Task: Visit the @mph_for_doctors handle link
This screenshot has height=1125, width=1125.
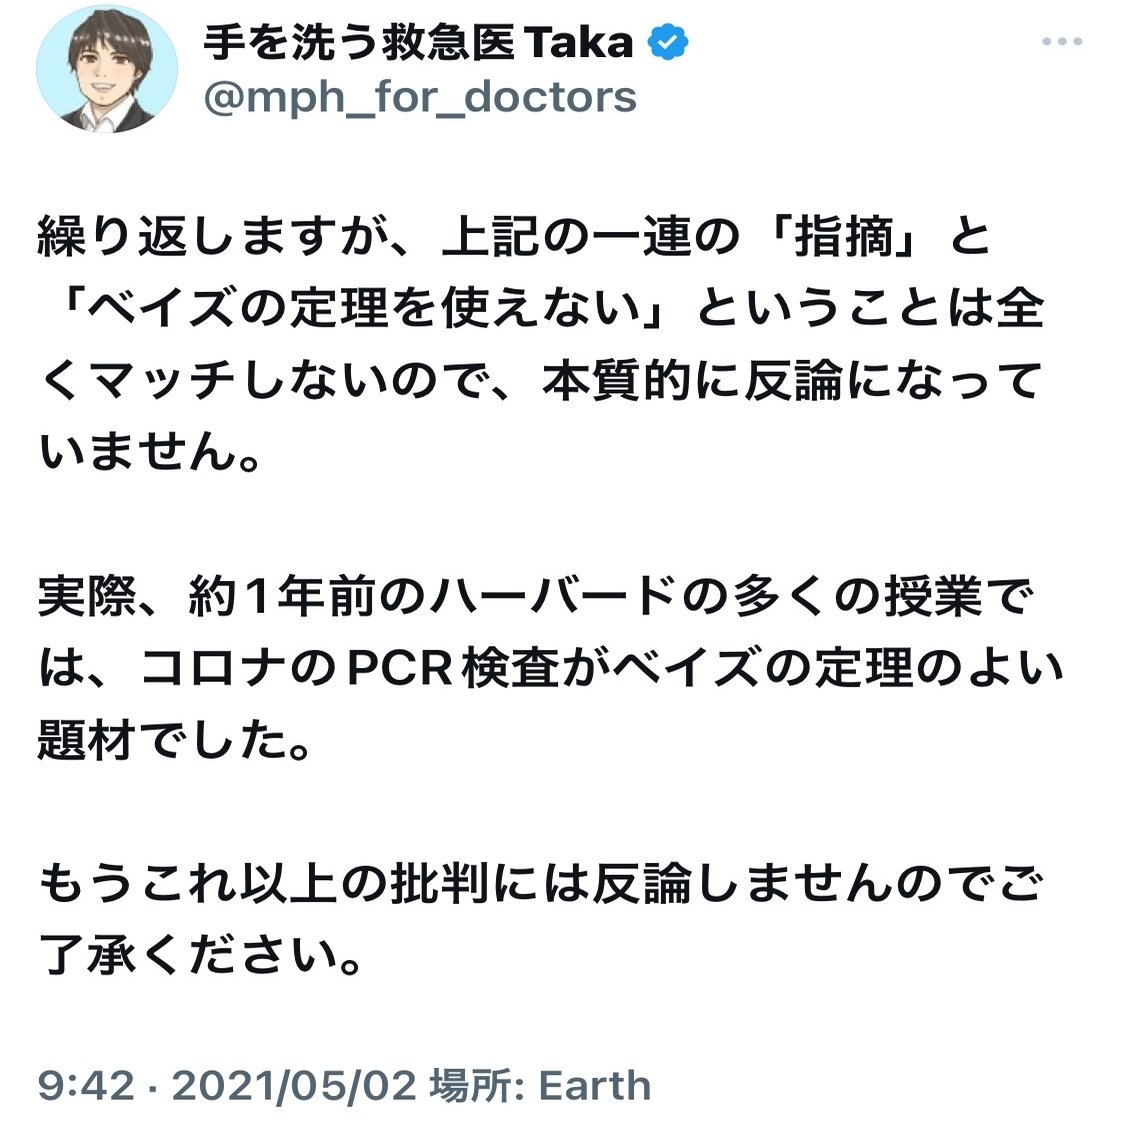Action: point(420,96)
